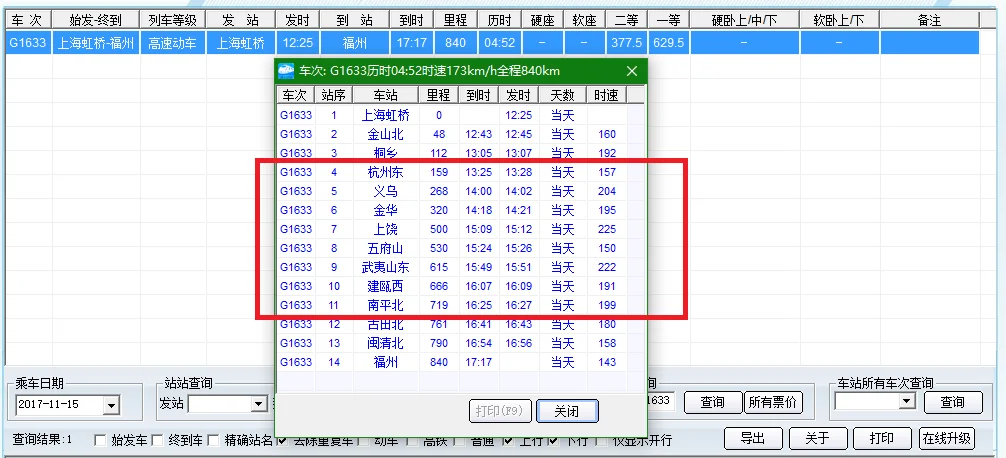The height and width of the screenshot is (458, 1006).
Task: Select the G1633 row in main results
Action: pyautogui.click(x=491, y=44)
